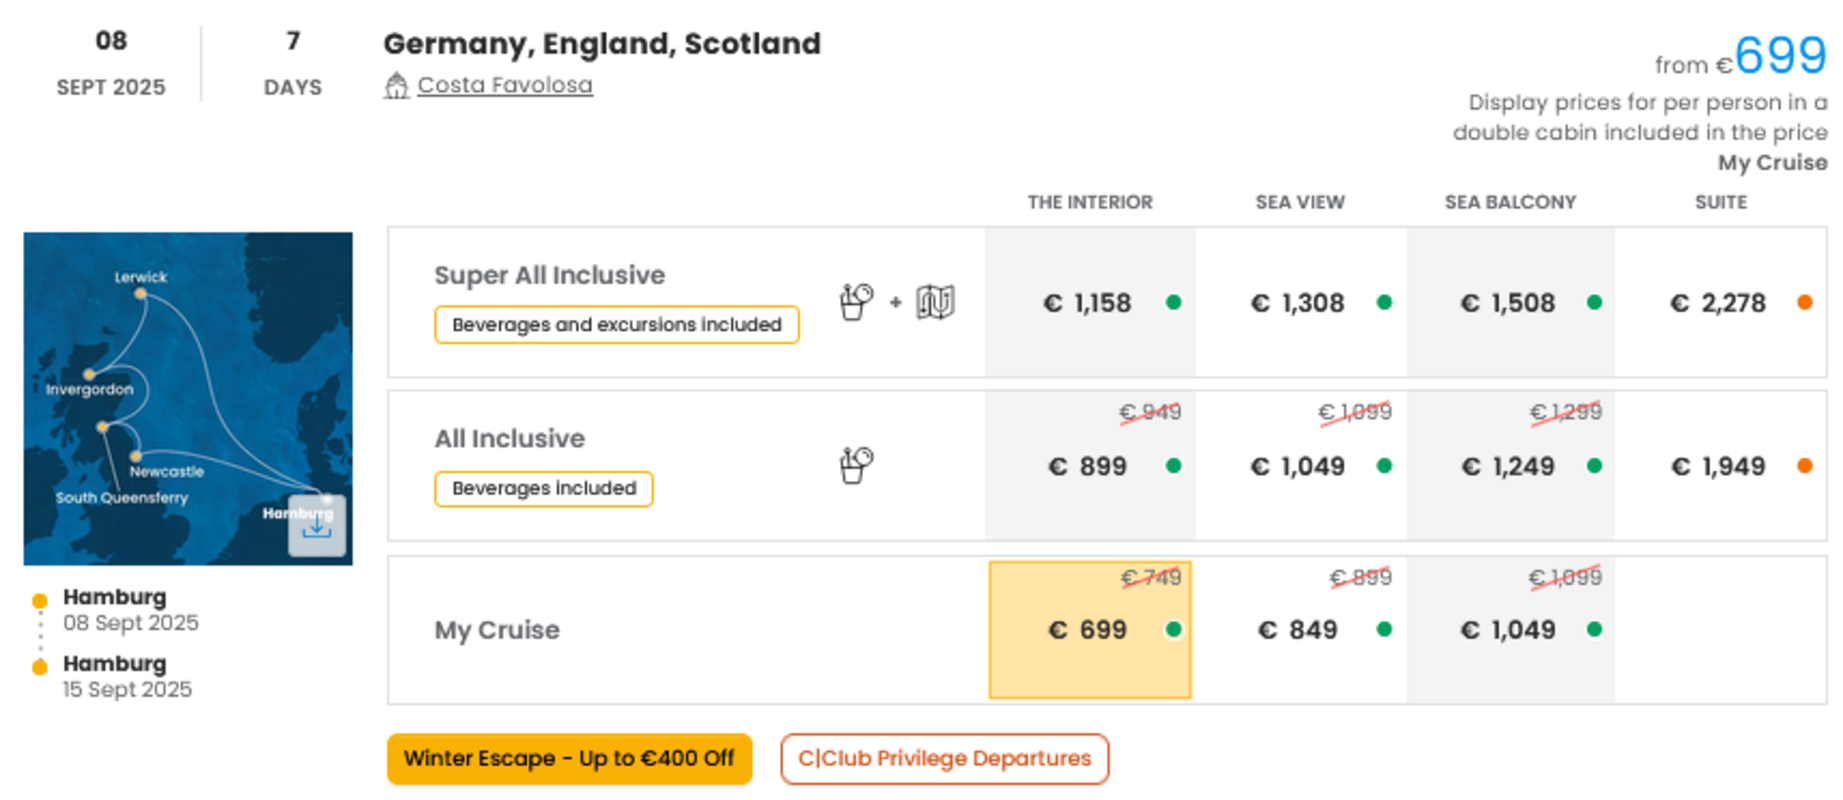Click the Beverages included badge
Viewport: 1843px width, 800px height.
coord(544,489)
